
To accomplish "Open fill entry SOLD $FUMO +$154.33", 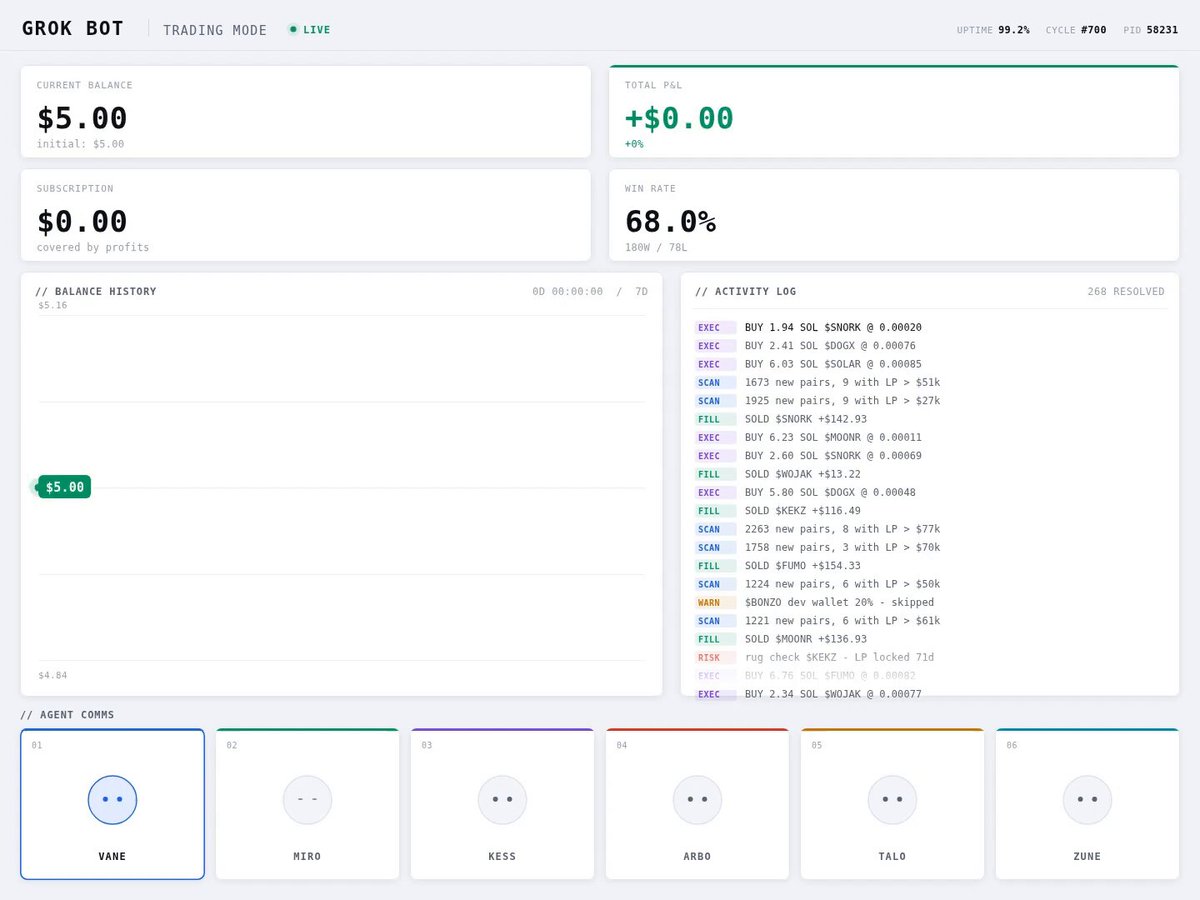I will coord(930,566).
